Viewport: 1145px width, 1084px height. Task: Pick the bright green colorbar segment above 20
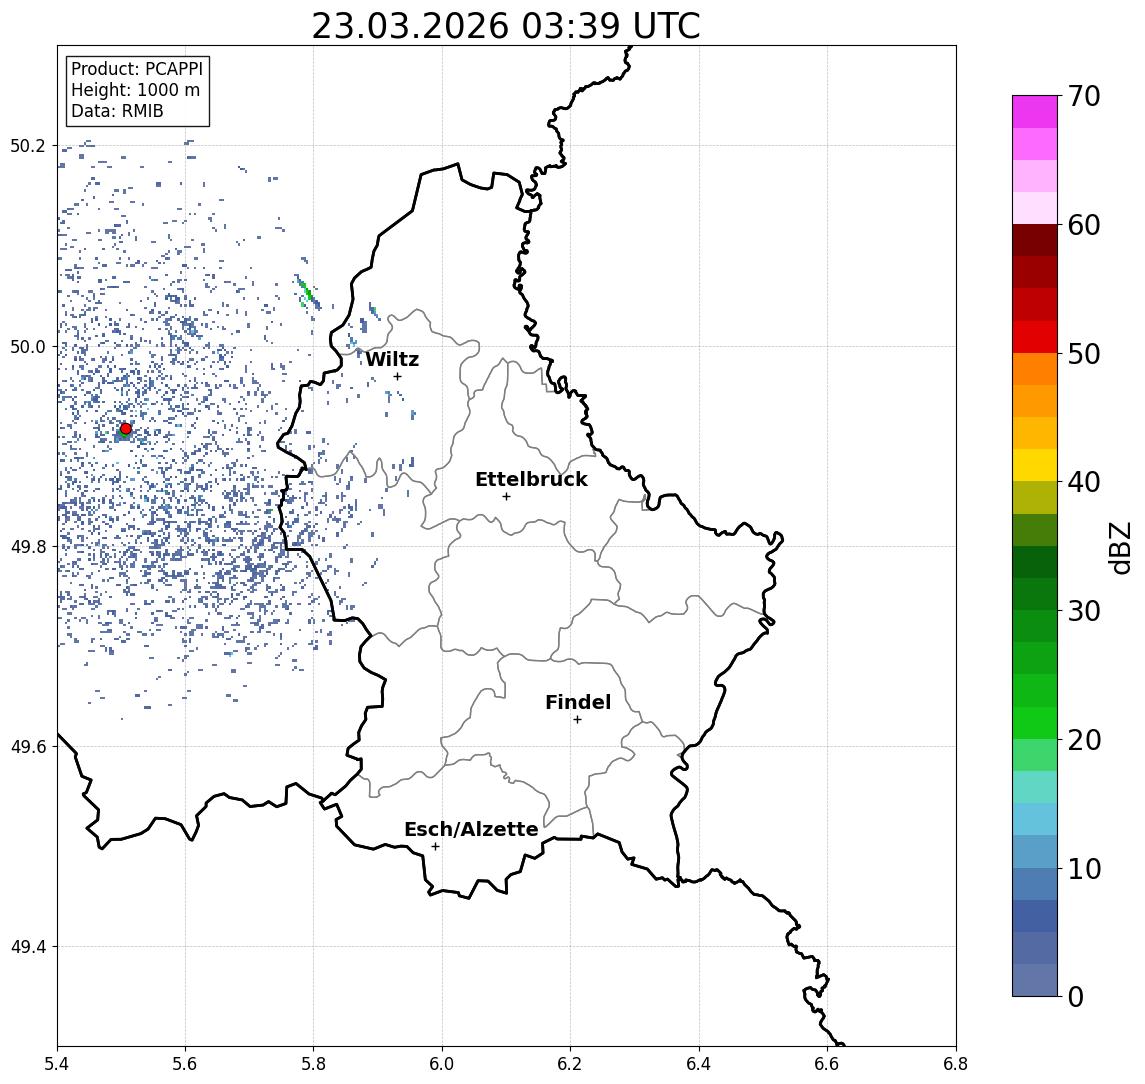tap(1035, 723)
